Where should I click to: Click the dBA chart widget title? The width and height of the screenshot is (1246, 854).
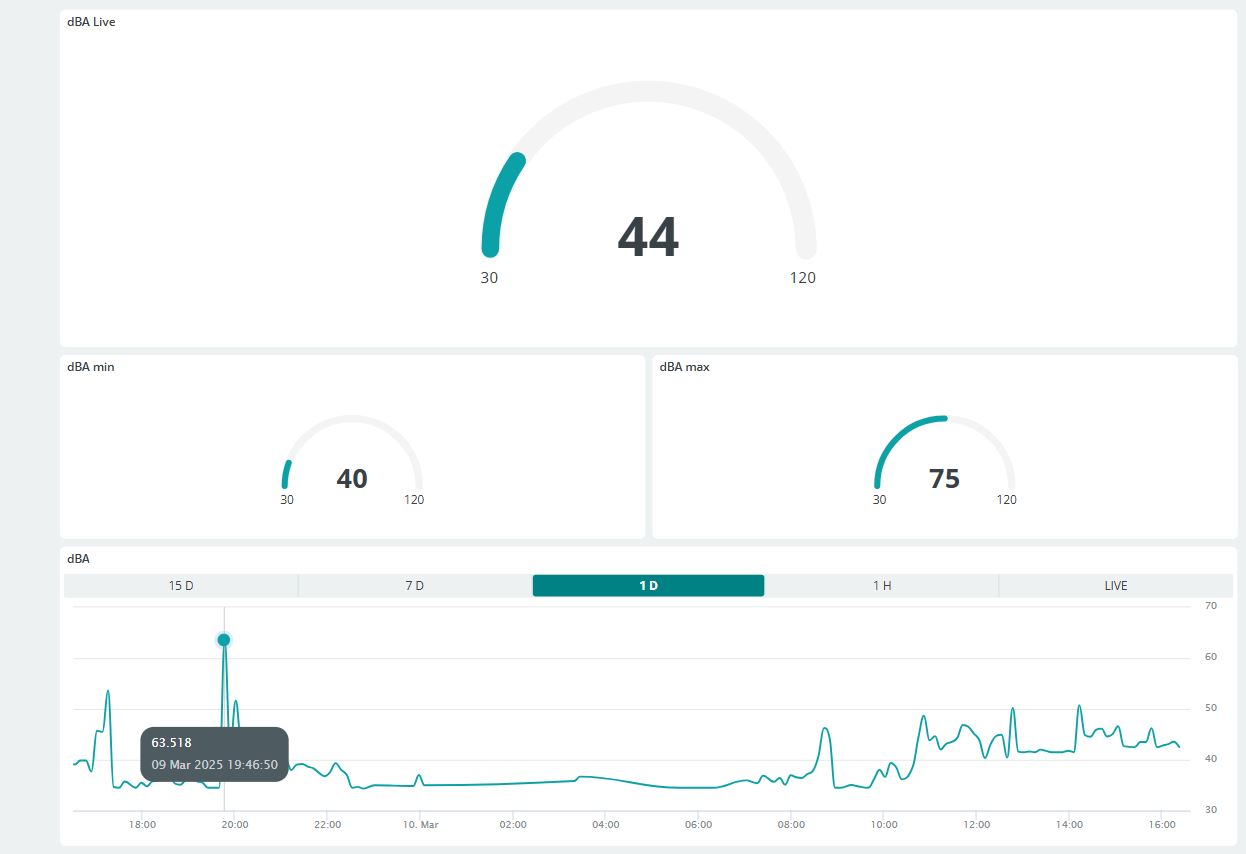tap(78, 559)
